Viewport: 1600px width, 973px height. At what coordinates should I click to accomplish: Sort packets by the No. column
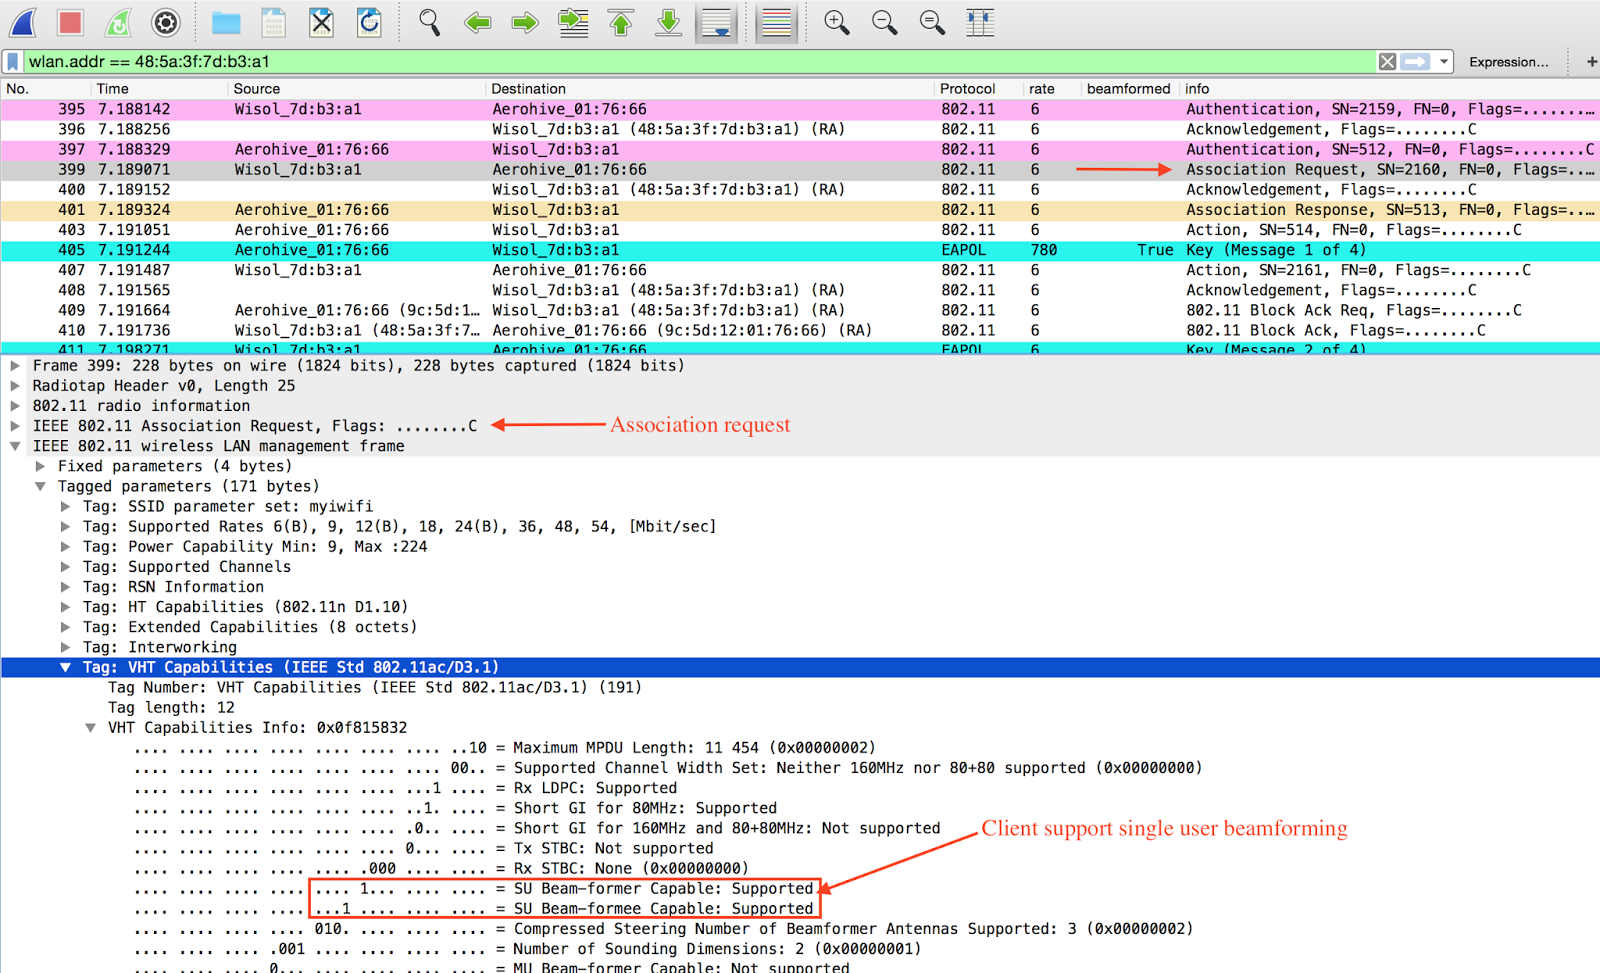coord(45,89)
